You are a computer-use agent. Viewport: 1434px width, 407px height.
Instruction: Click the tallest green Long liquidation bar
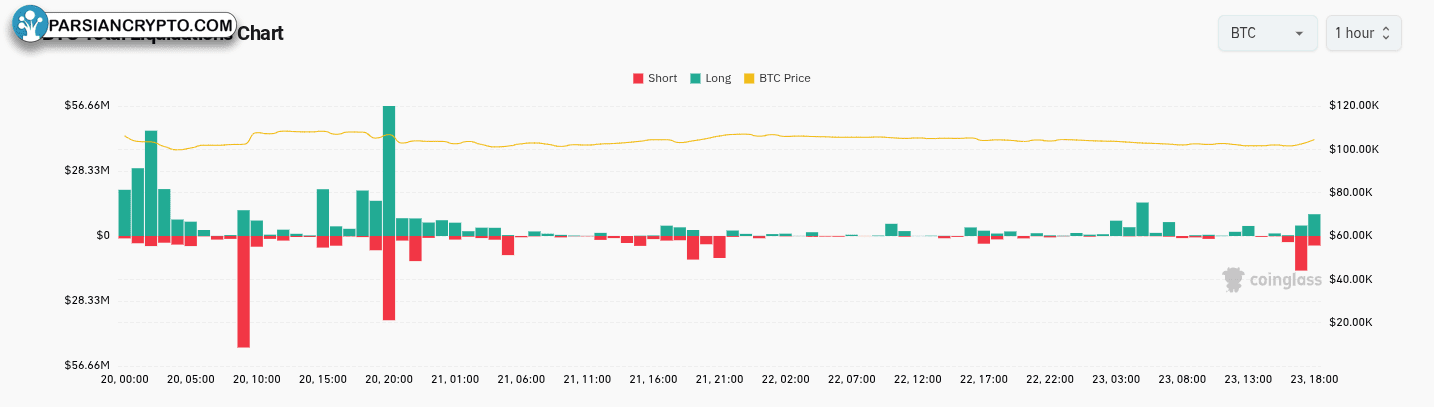tap(389, 170)
